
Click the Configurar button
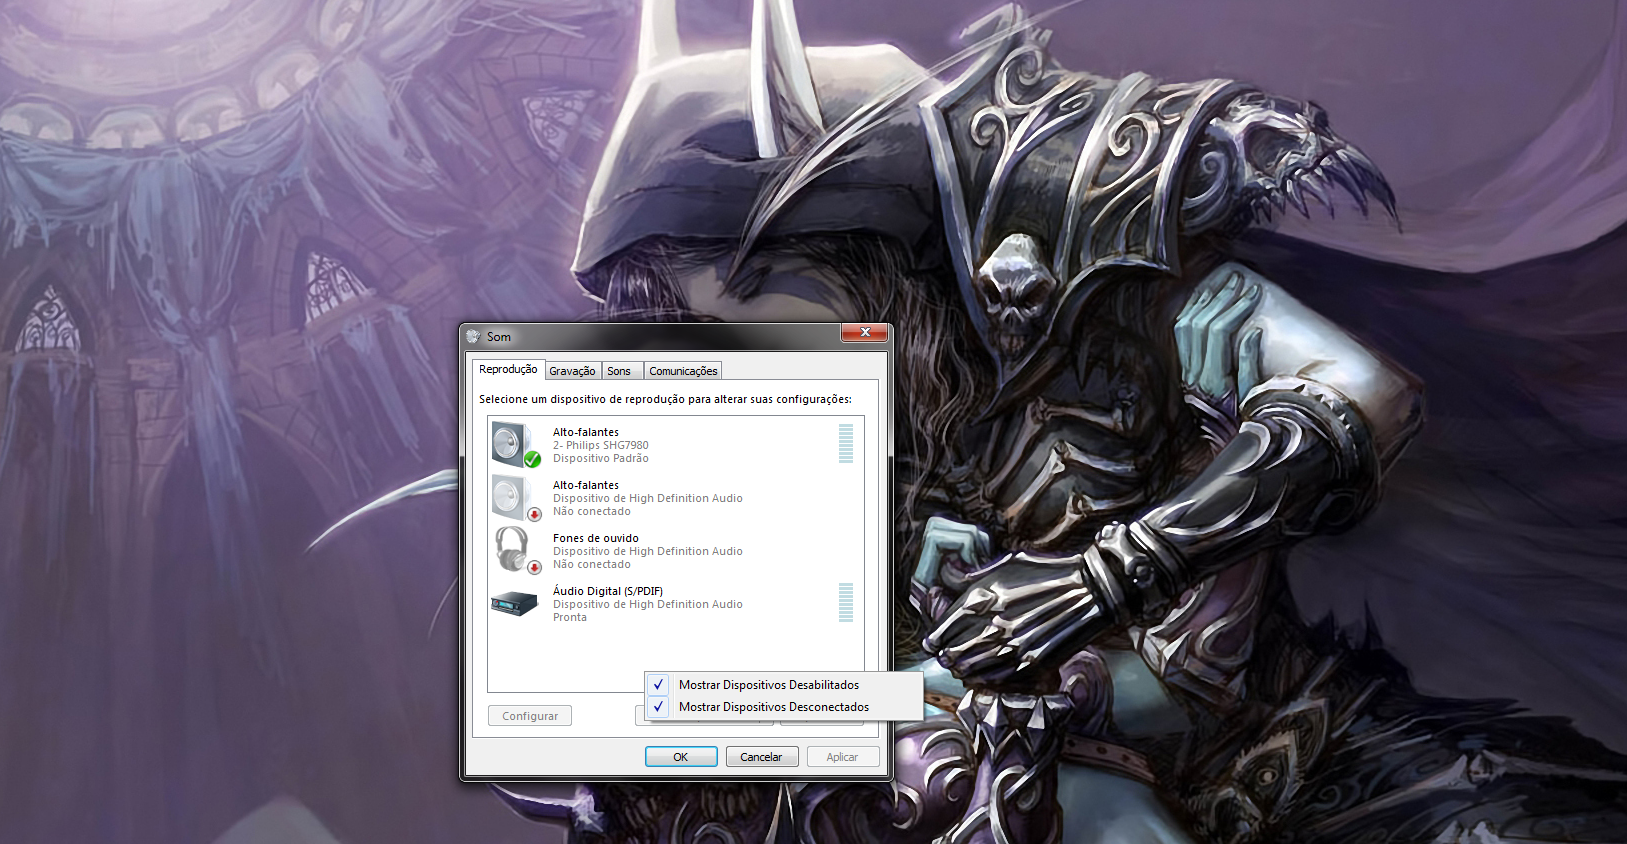[530, 716]
